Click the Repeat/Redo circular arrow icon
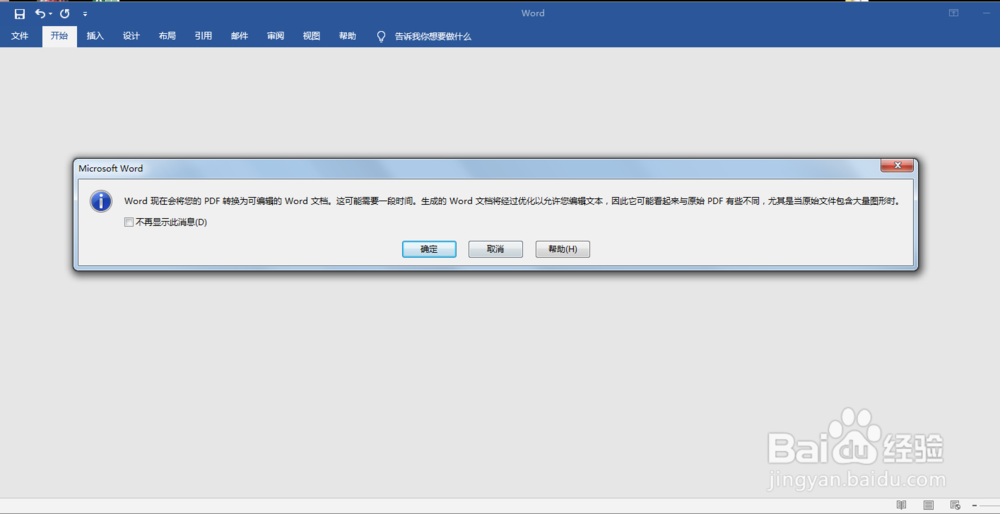Screen dimensions: 1000x514 (x=64, y=13)
